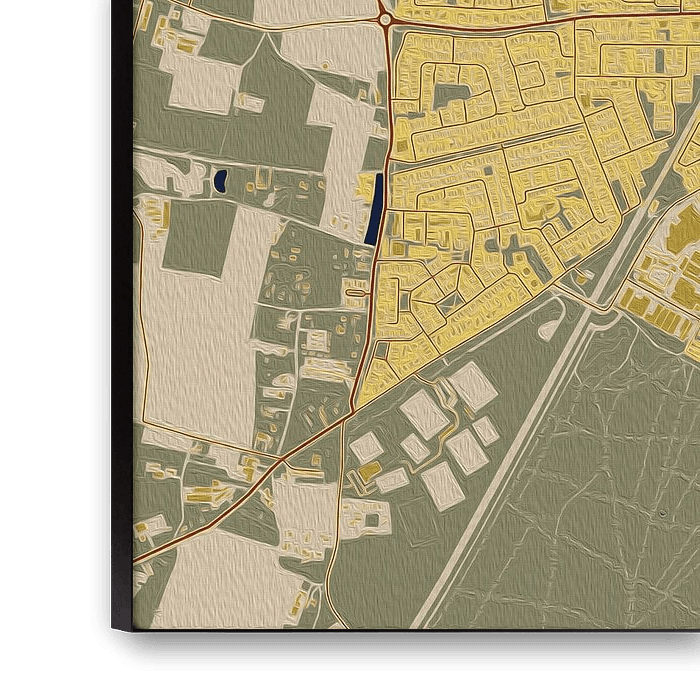
Task: Click the junction of the two red roads
Action: tap(347, 420)
